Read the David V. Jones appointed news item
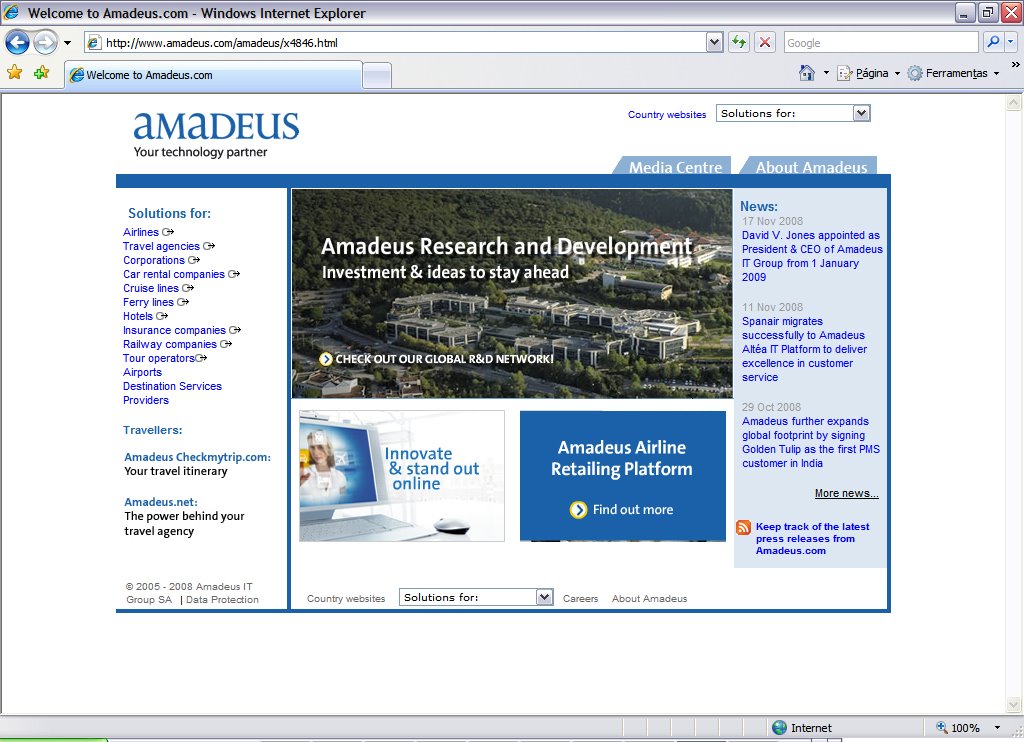 (x=812, y=256)
